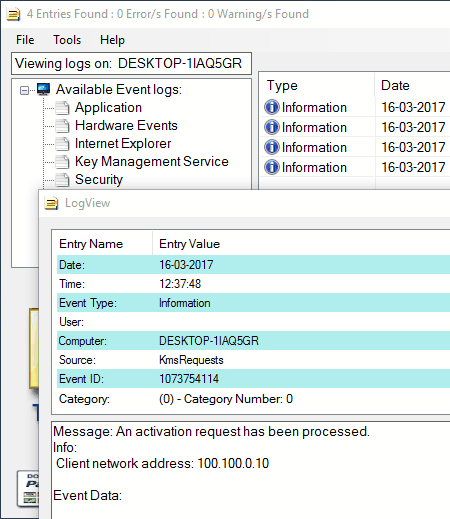
Task: Select the Event Type: Information entry row
Action: [x=253, y=303]
